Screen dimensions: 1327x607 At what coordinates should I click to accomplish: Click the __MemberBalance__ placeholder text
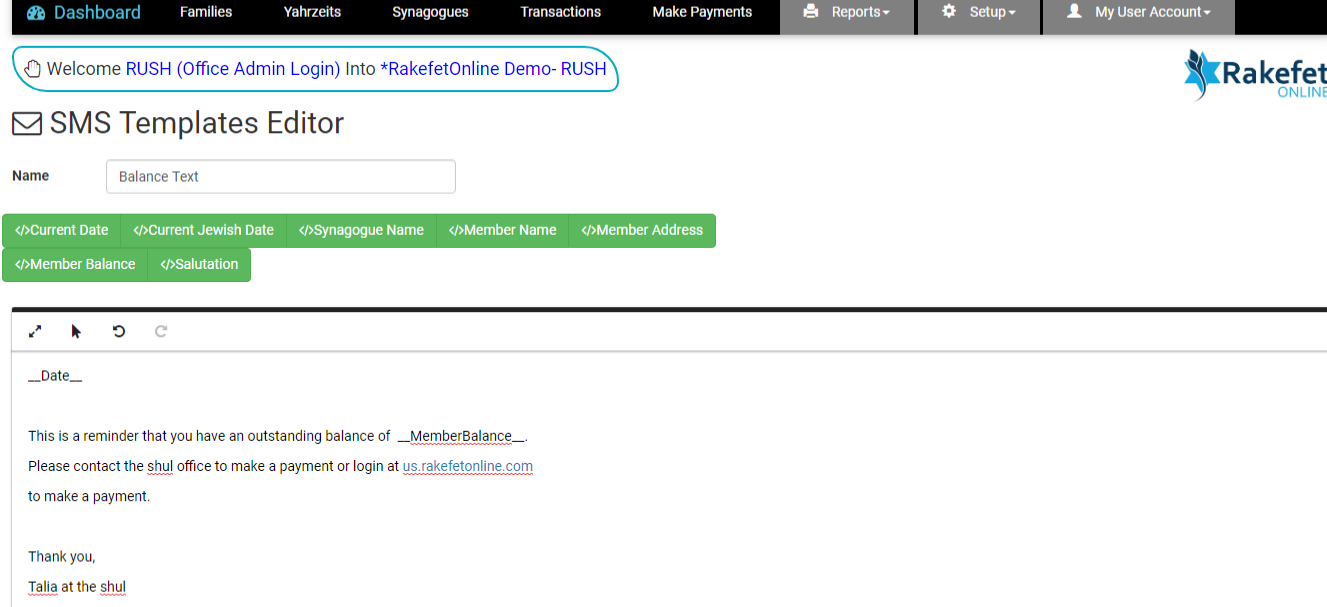(x=461, y=436)
